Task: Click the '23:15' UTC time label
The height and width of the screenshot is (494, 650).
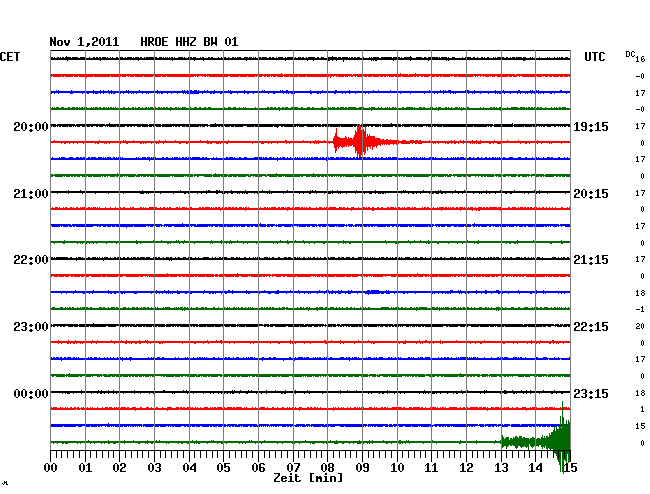Action: pyautogui.click(x=591, y=393)
